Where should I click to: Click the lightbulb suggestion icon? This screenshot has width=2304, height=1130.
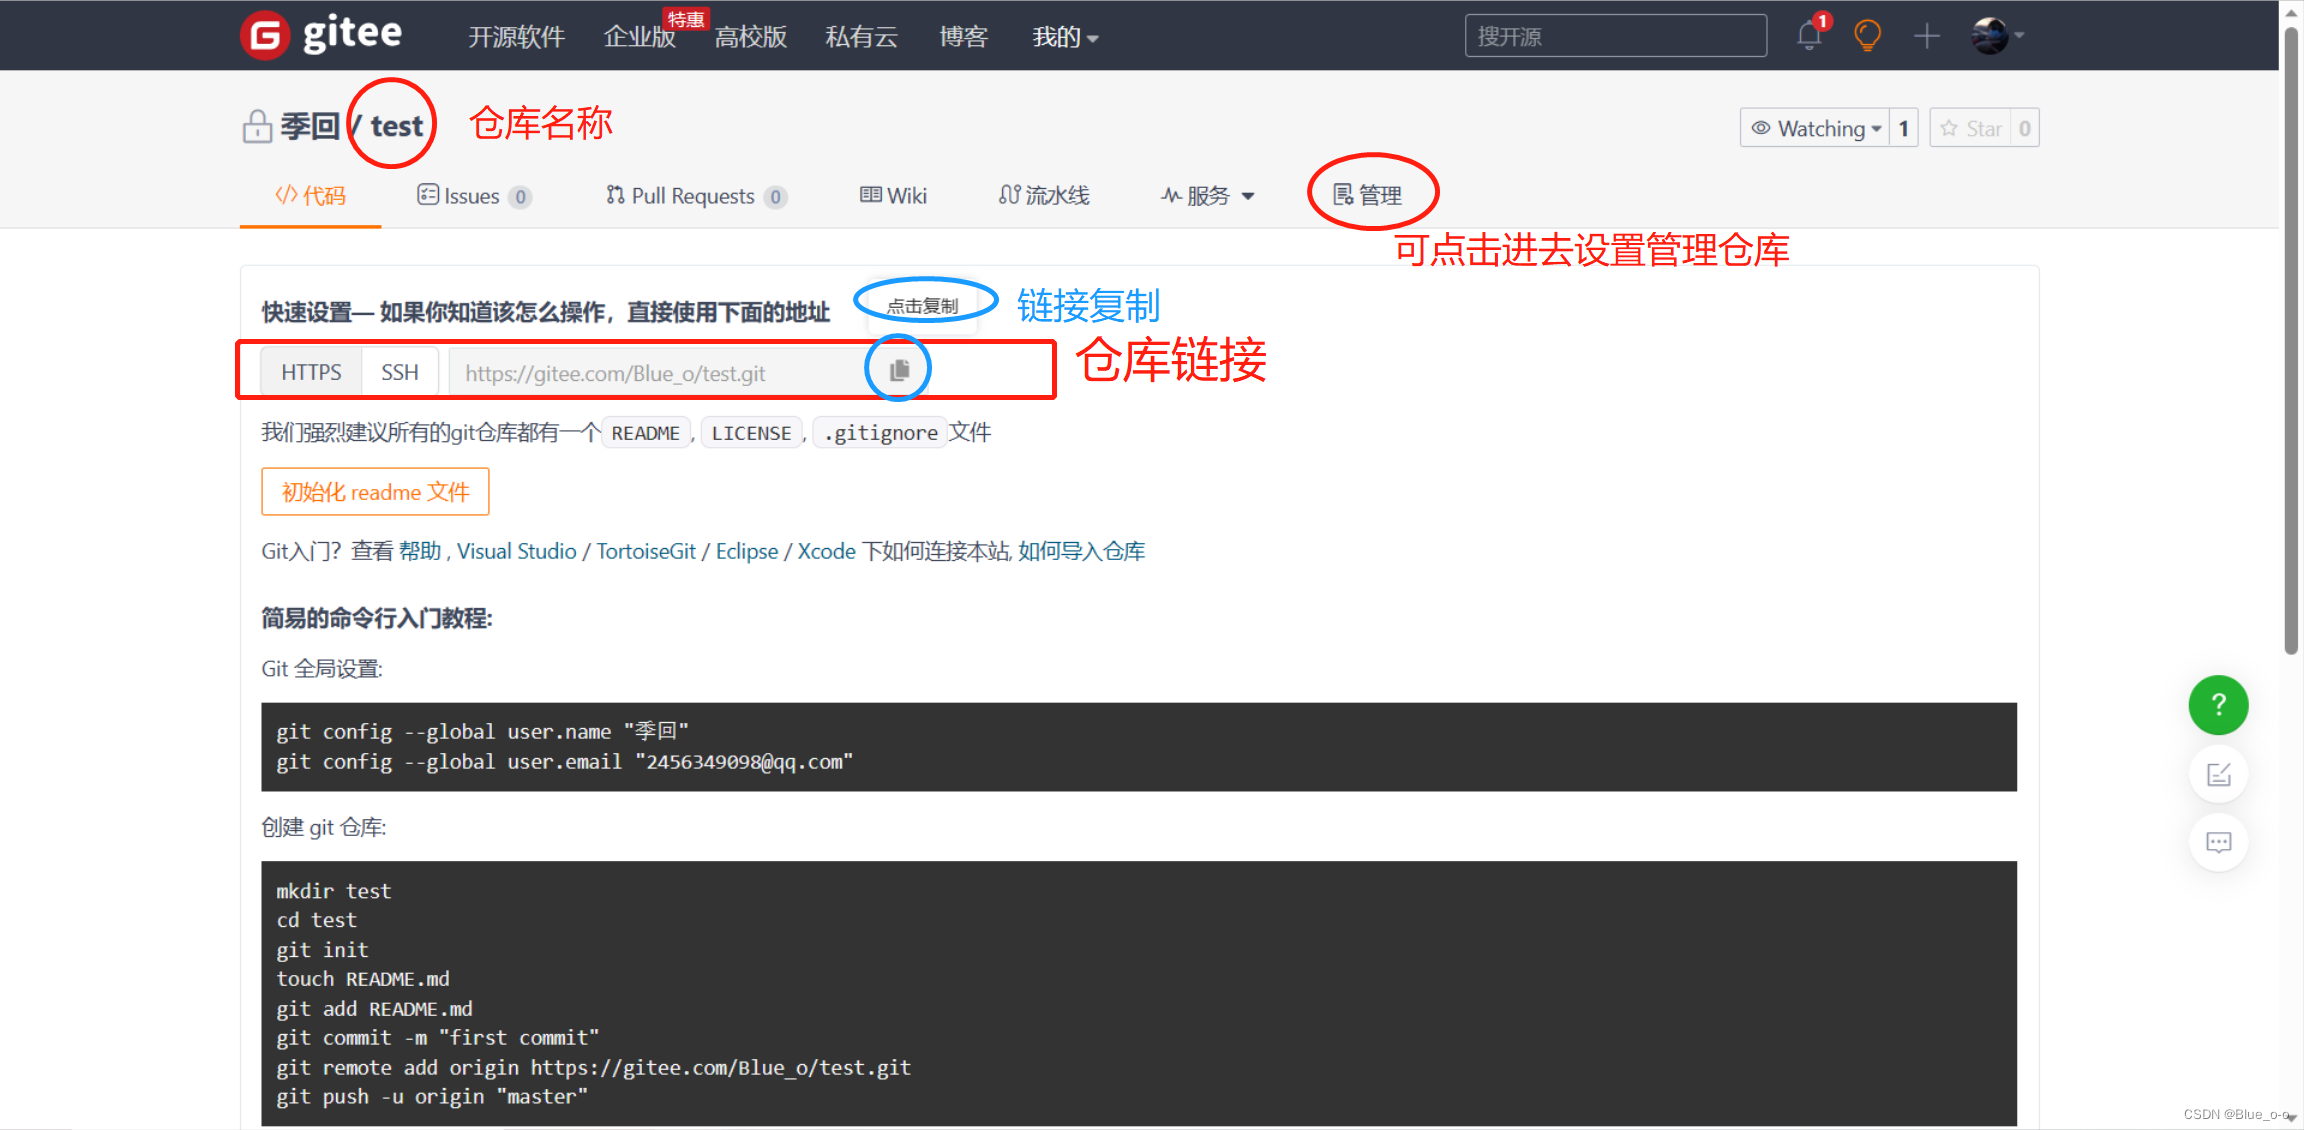(1866, 35)
